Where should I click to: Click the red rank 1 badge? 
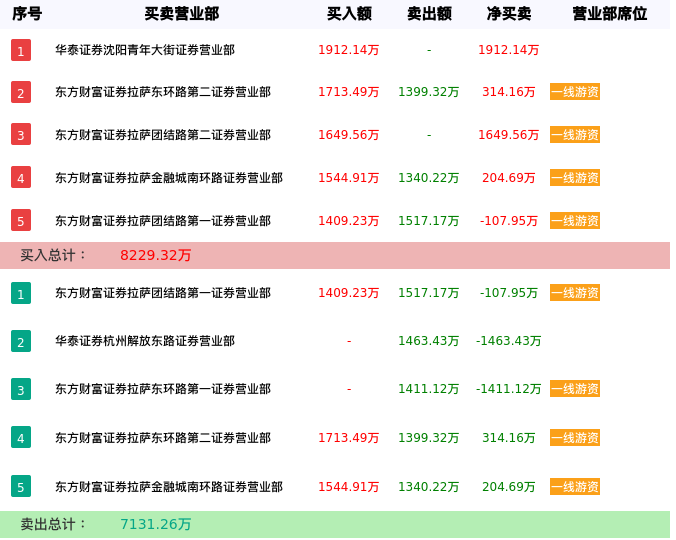[21, 50]
